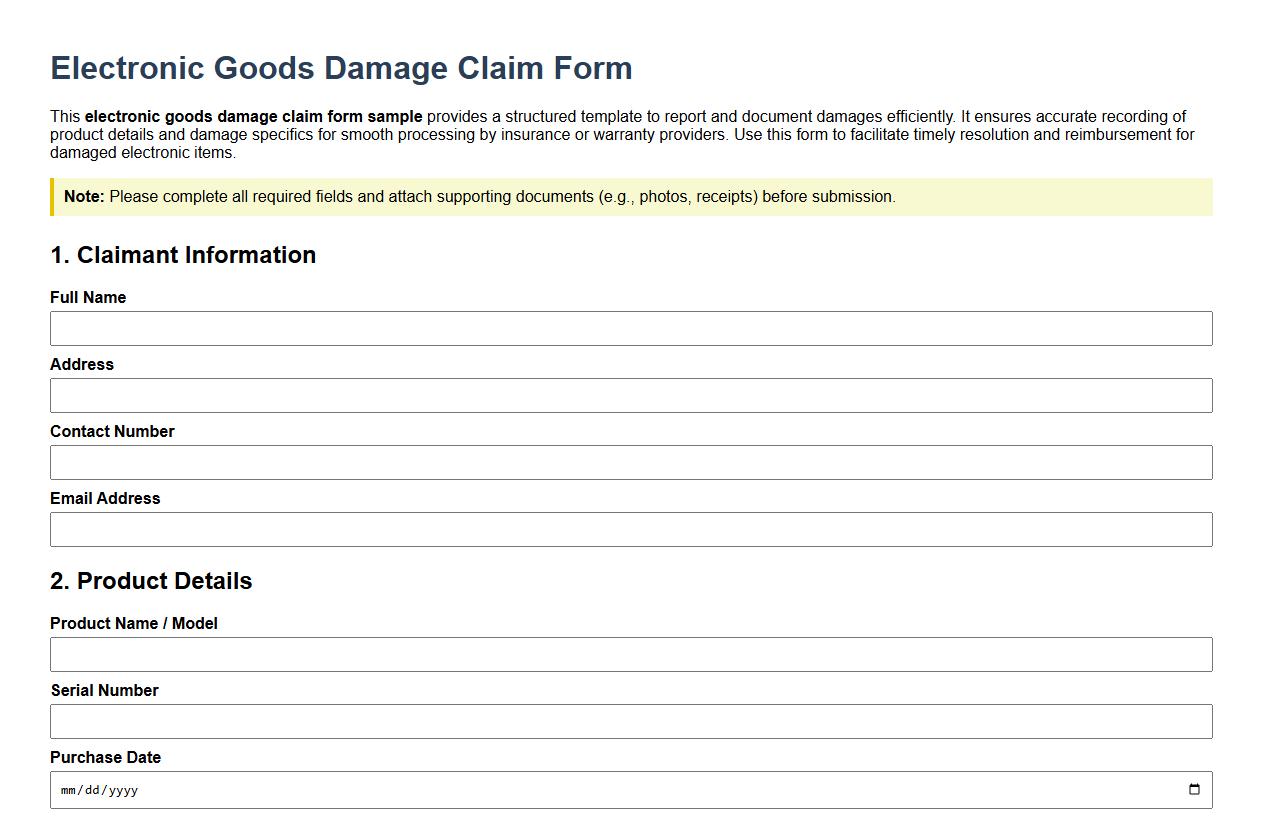Click the Full Name field label

[87, 297]
